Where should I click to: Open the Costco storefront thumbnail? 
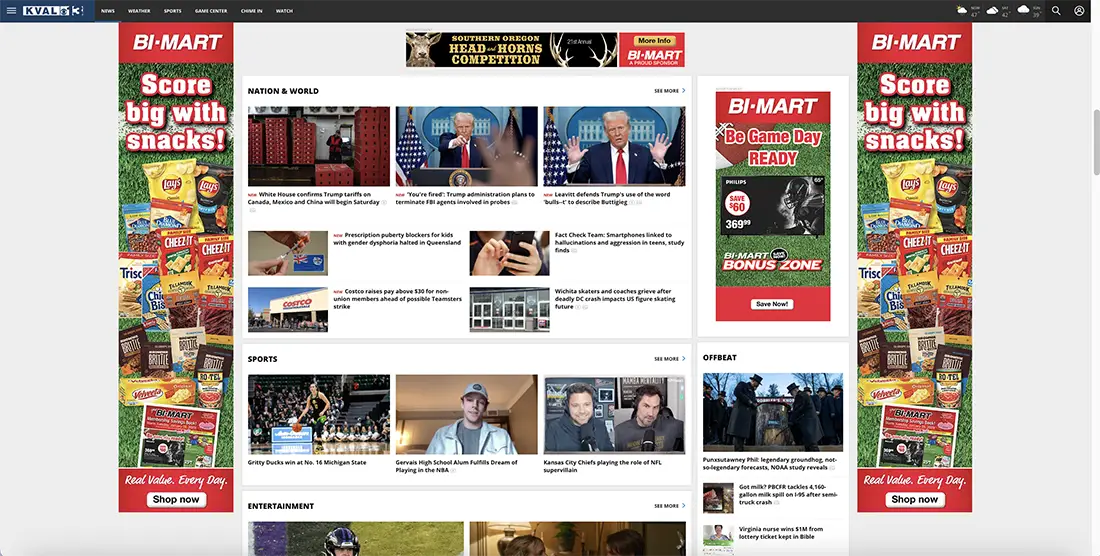288,309
